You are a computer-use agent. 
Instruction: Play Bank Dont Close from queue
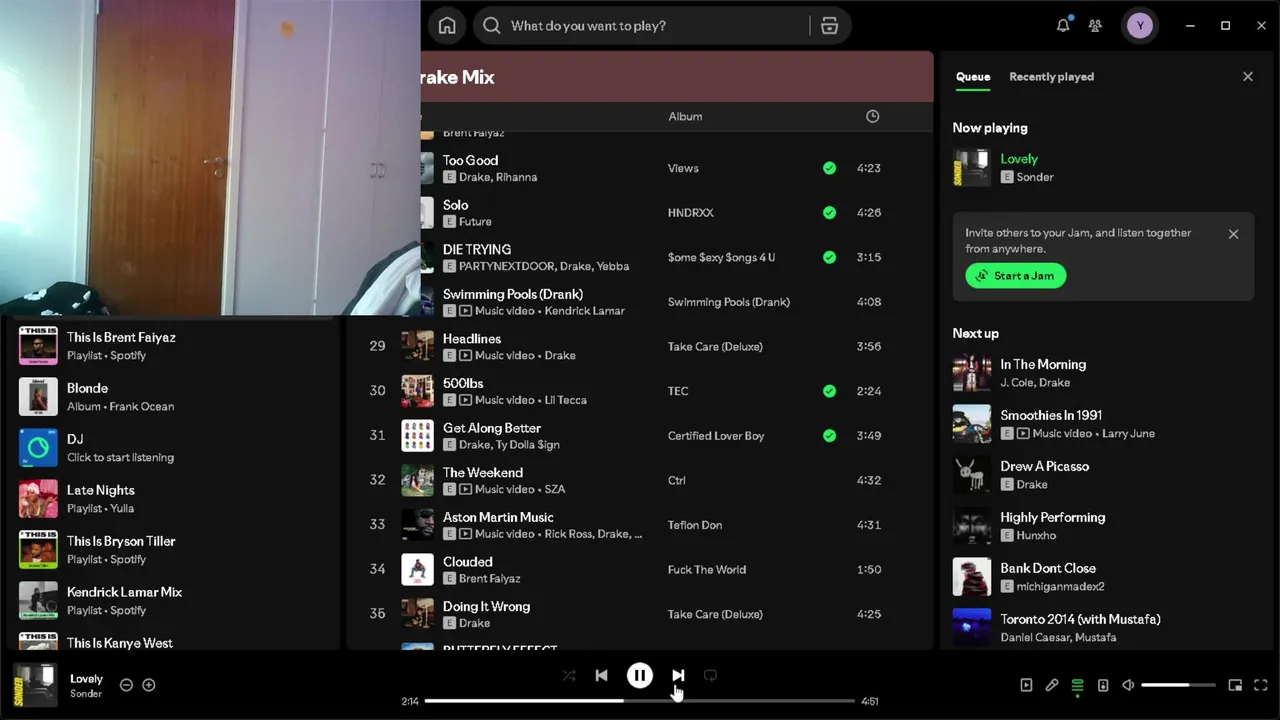(x=1104, y=577)
